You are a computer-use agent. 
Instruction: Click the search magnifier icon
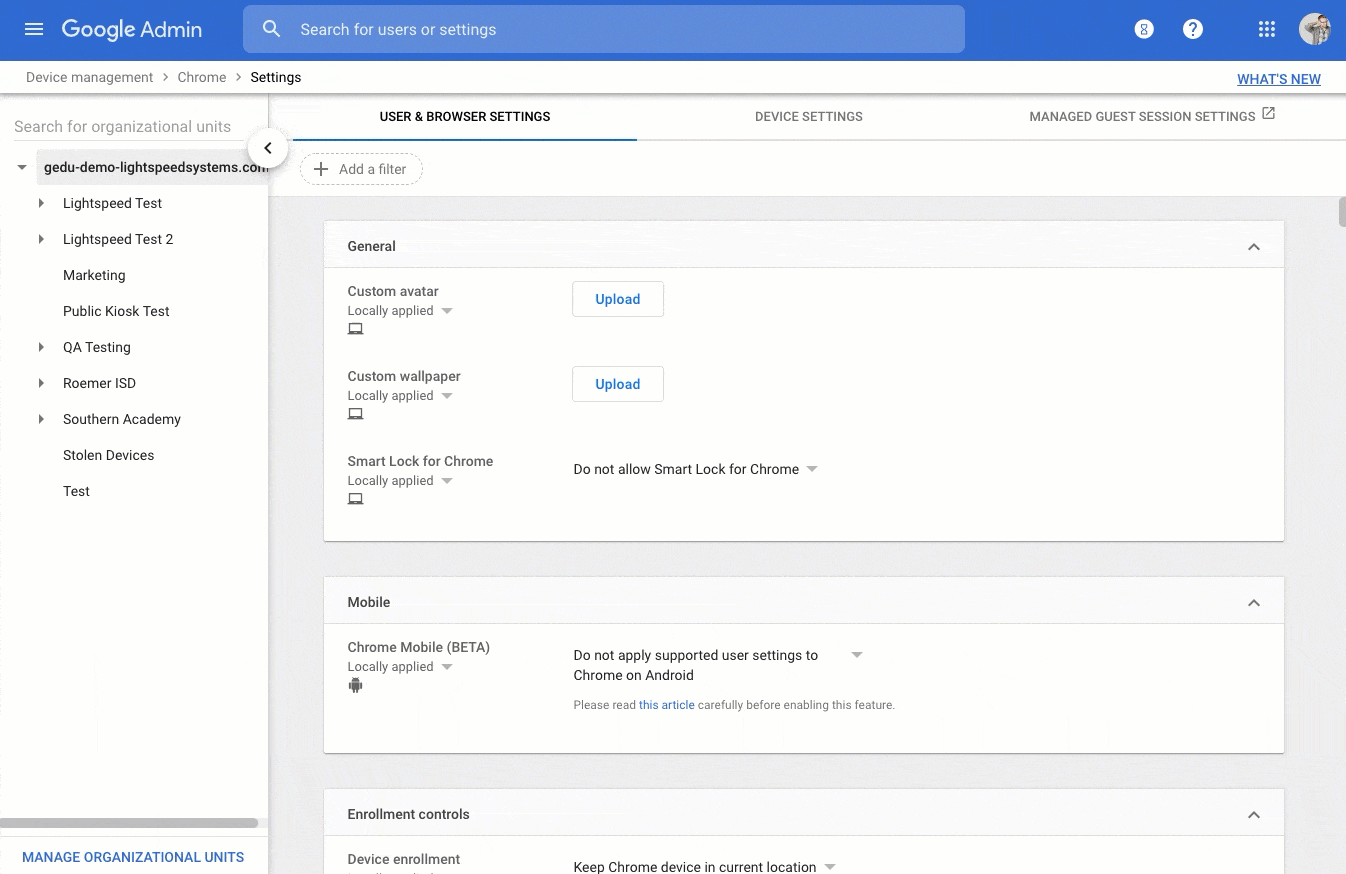[271, 29]
